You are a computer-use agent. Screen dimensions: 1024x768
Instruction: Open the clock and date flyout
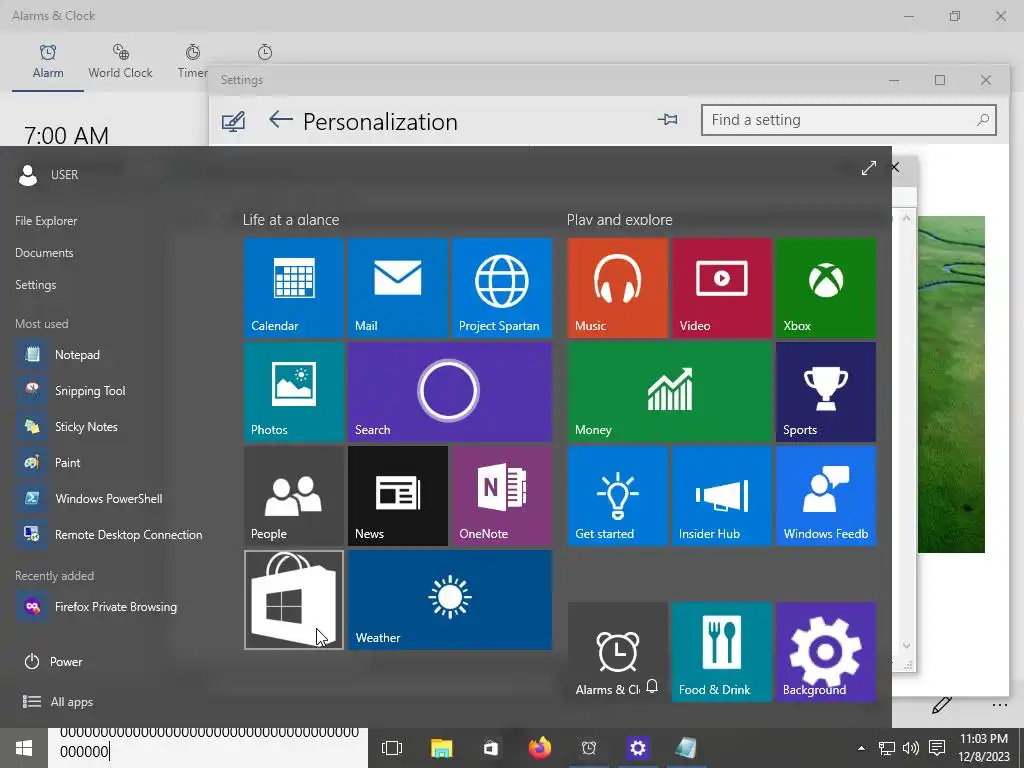(x=984, y=748)
